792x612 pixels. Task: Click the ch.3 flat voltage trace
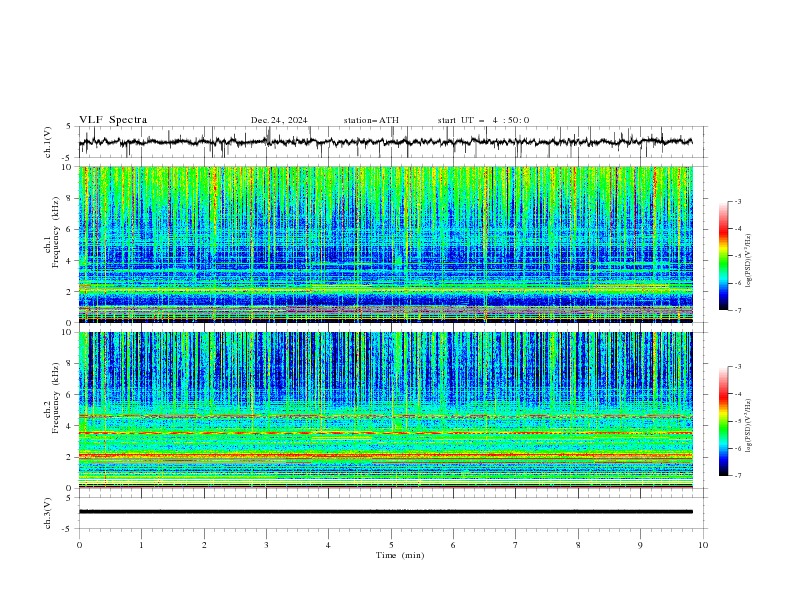tap(385, 512)
